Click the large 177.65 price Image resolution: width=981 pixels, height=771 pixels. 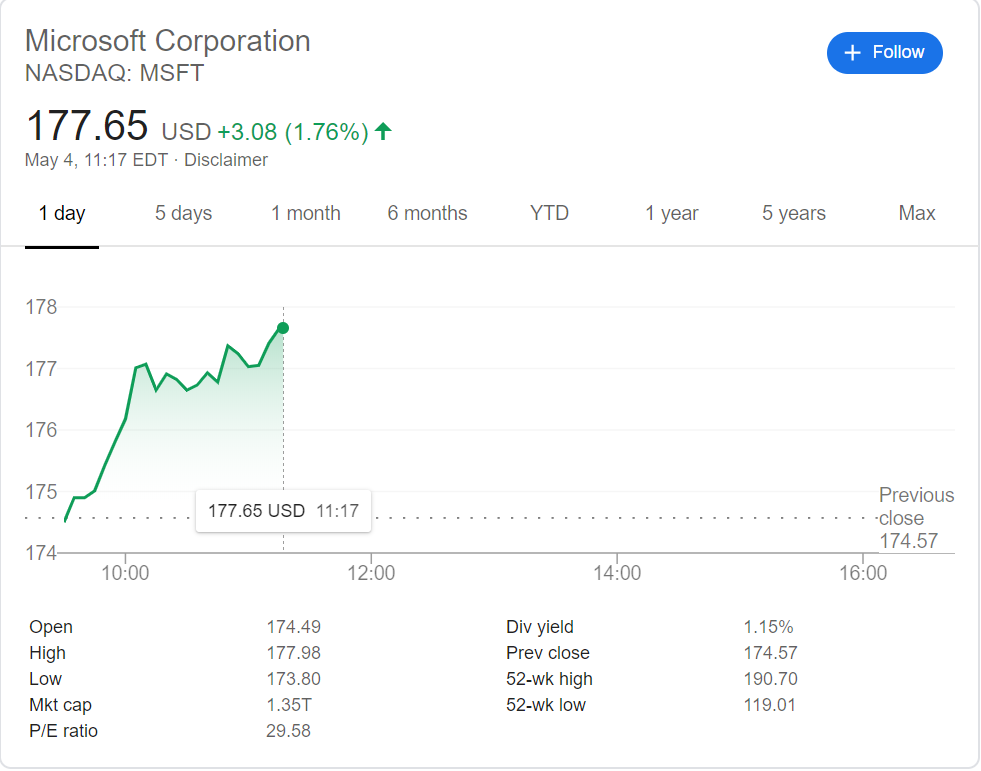click(x=87, y=126)
